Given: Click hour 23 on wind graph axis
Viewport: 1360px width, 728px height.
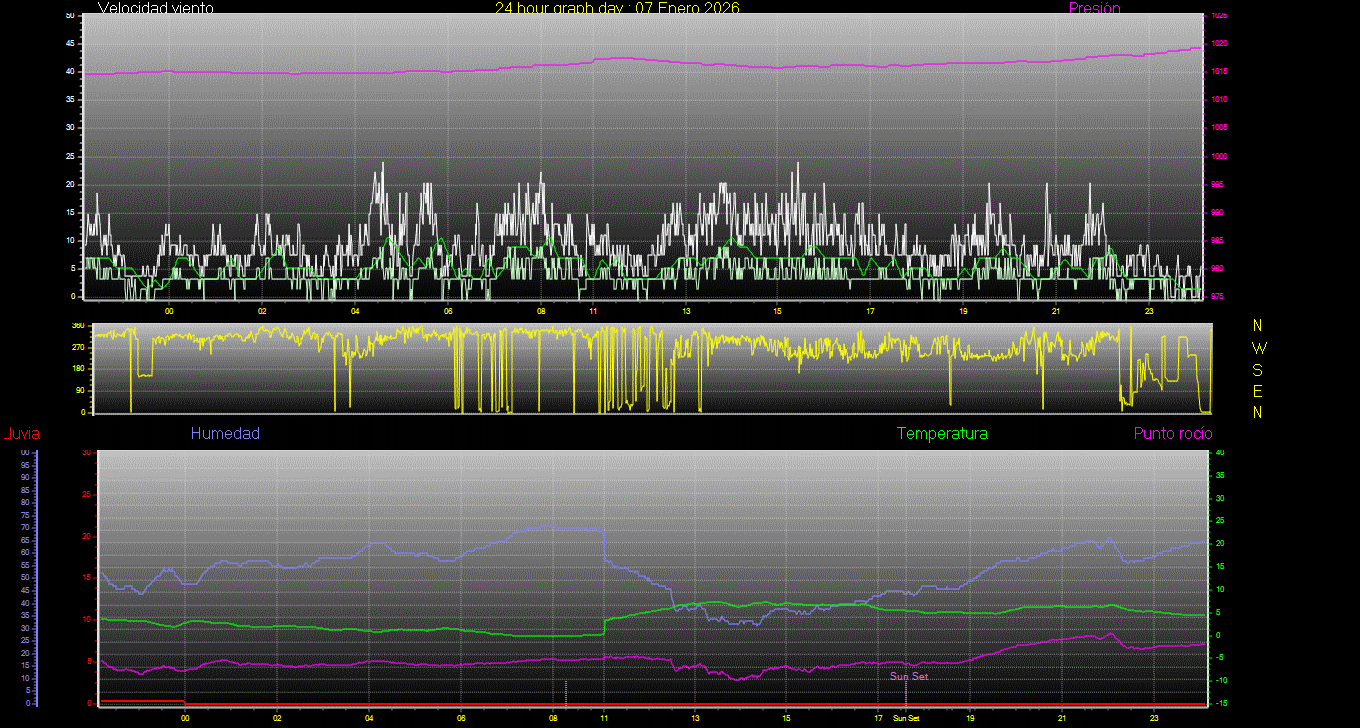Looking at the screenshot, I should (1149, 312).
